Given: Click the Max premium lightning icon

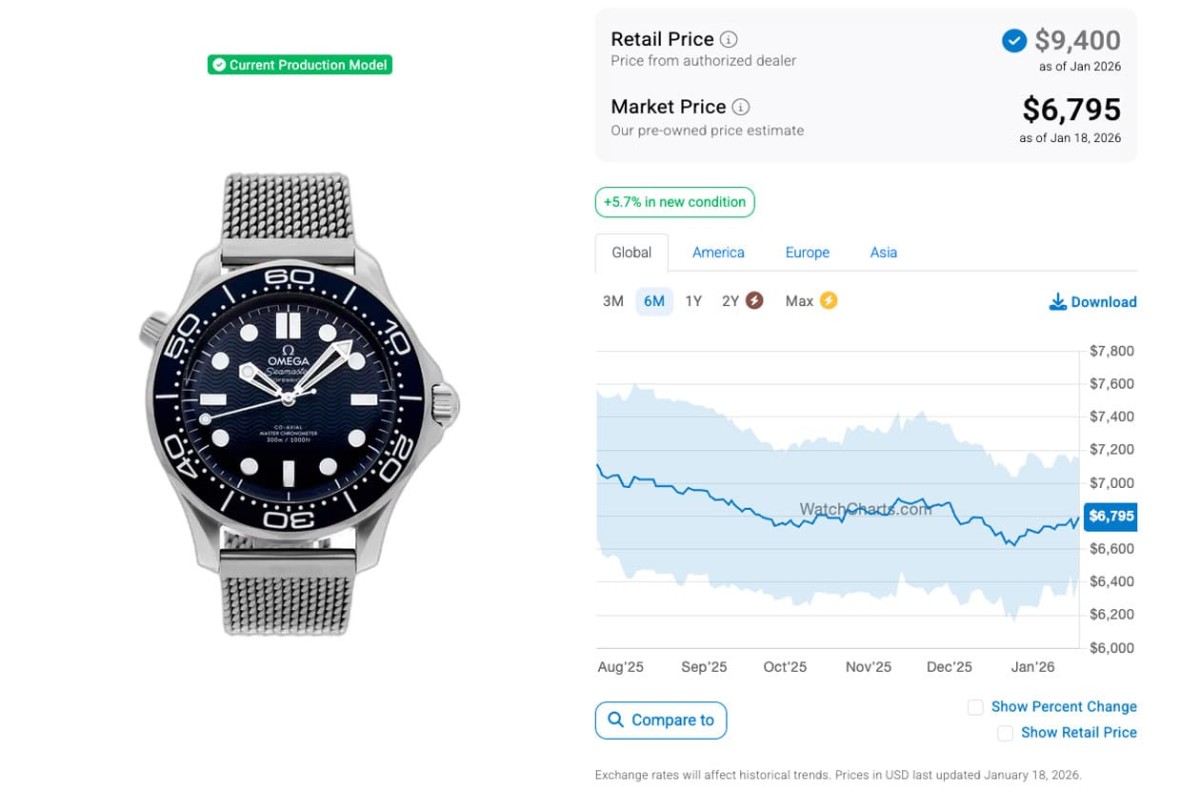Looking at the screenshot, I should point(828,301).
